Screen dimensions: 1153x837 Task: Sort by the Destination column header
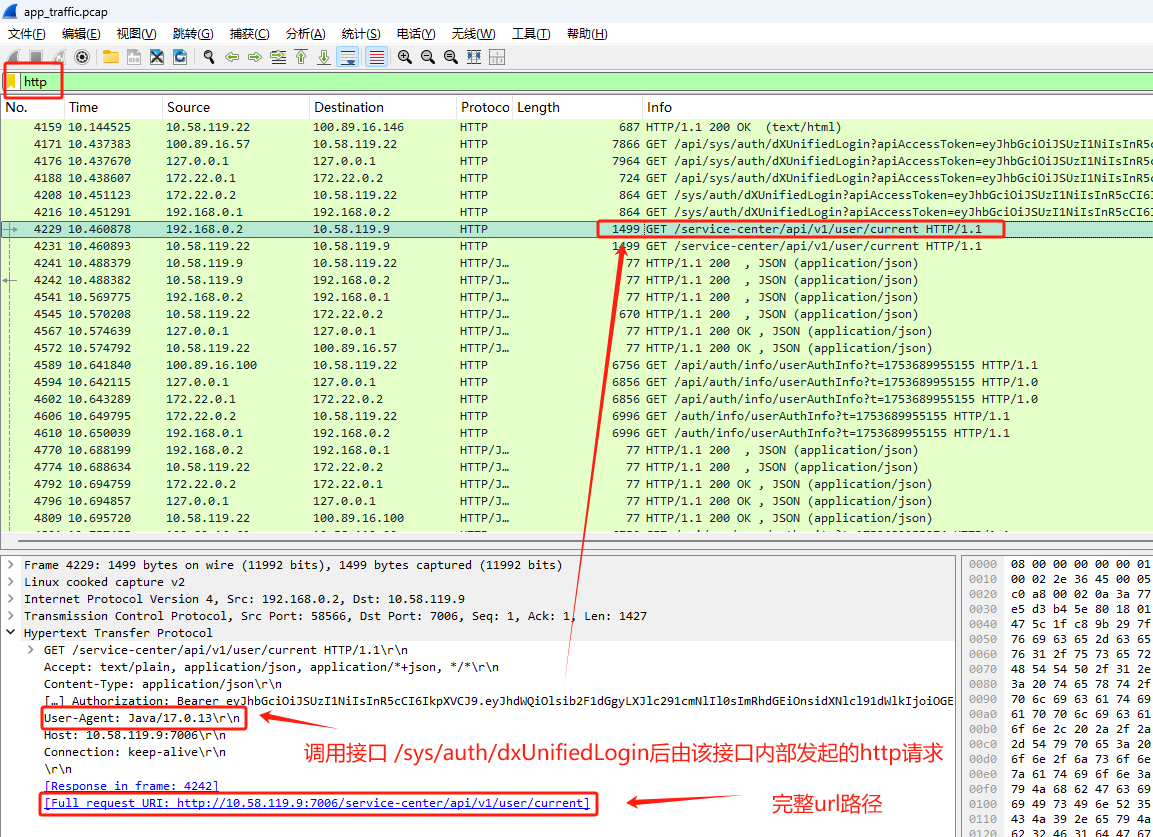[x=383, y=107]
